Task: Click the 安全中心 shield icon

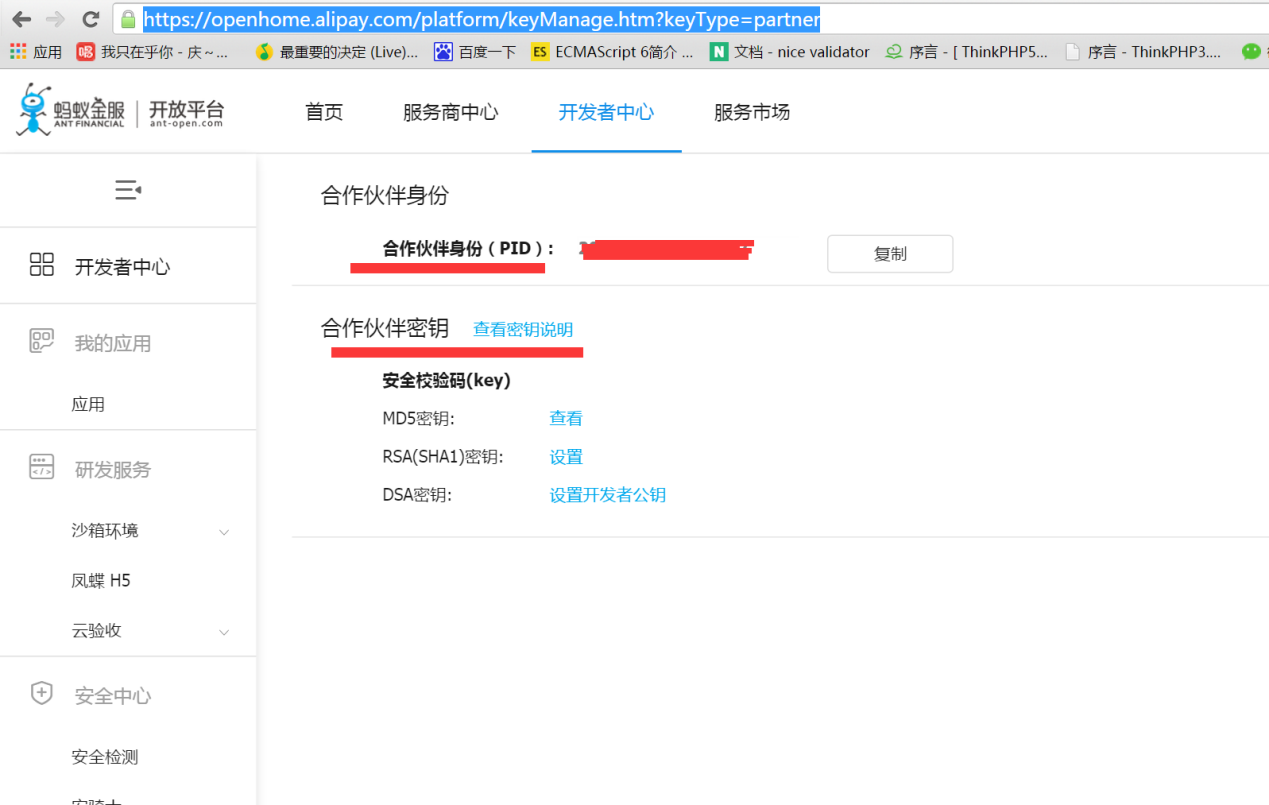Action: point(42,694)
